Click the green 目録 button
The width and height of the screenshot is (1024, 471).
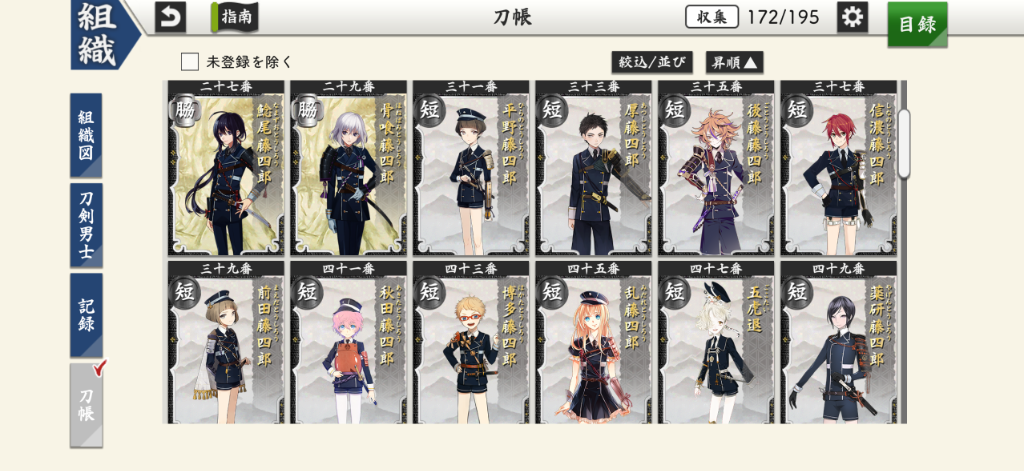[917, 24]
